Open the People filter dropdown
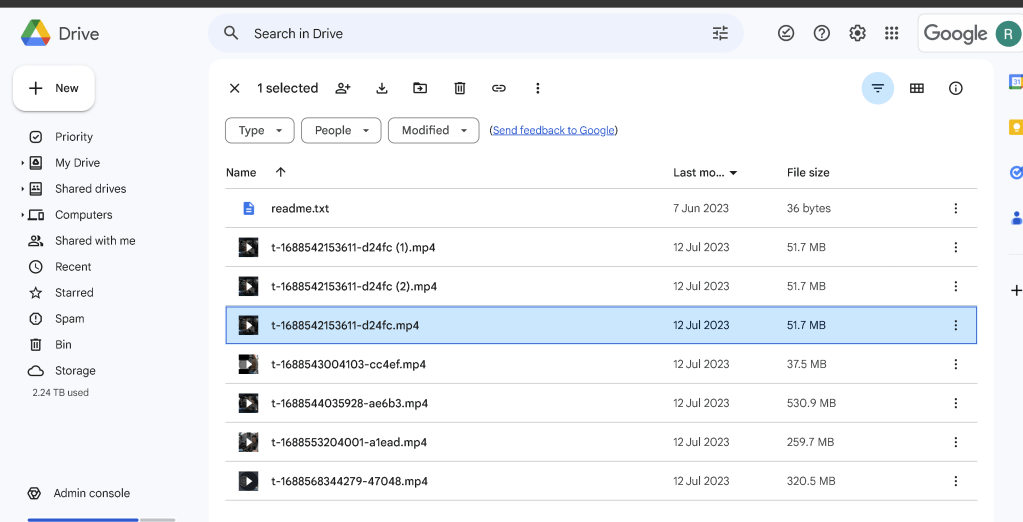Image resolution: width=1023 pixels, height=522 pixels. (341, 130)
